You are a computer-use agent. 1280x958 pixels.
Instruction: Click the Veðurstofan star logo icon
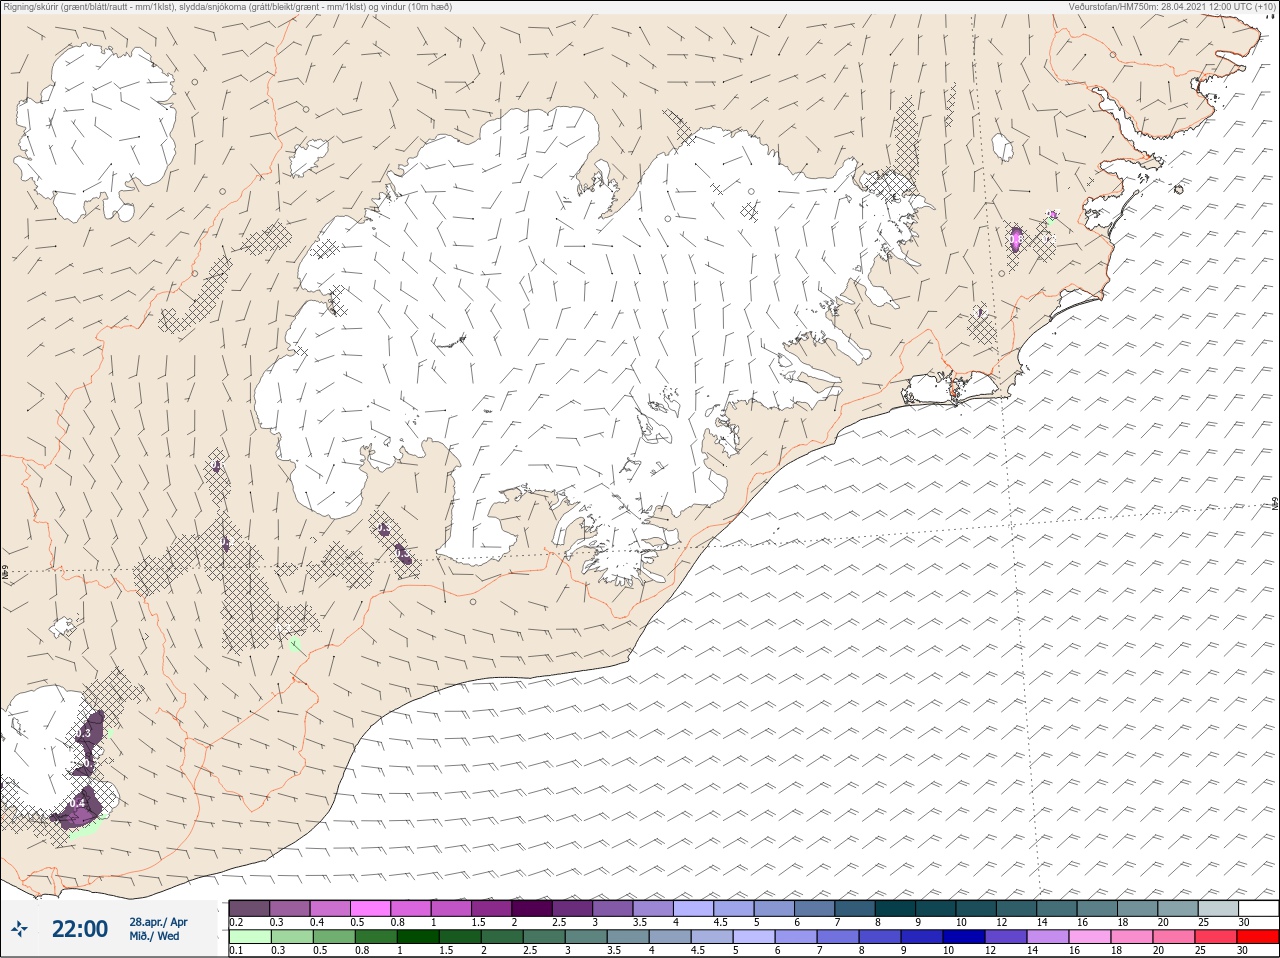click(19, 929)
